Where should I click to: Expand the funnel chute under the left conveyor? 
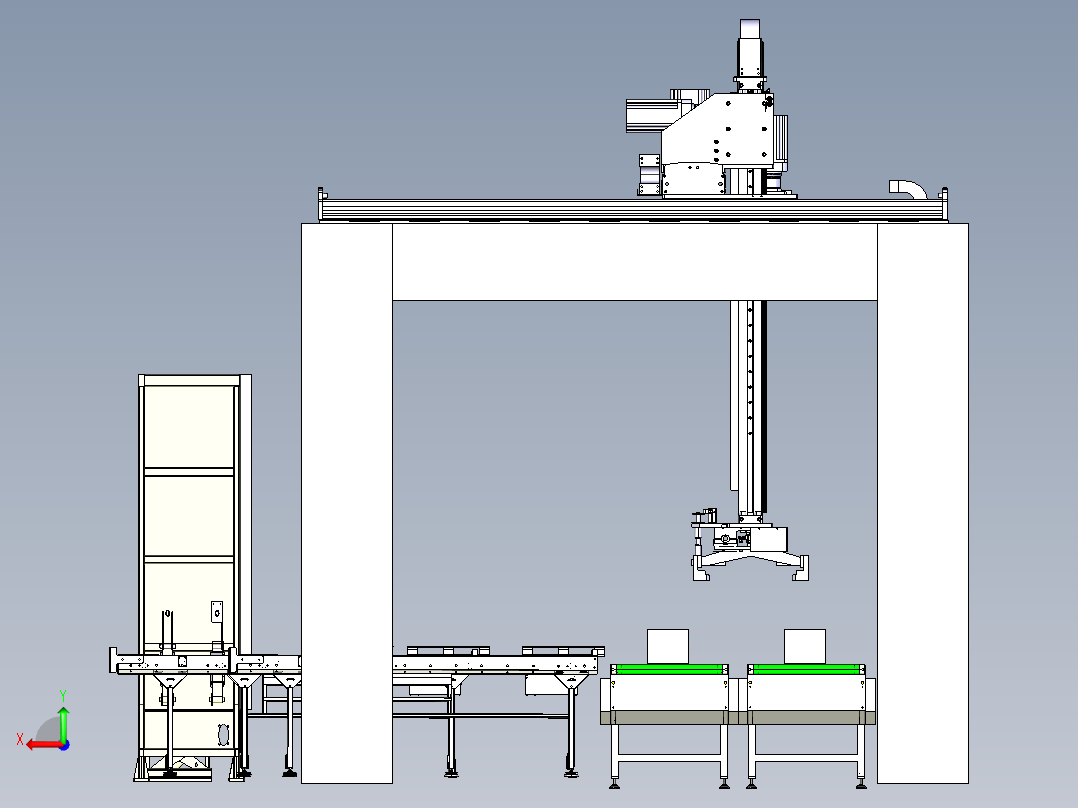click(x=170, y=680)
